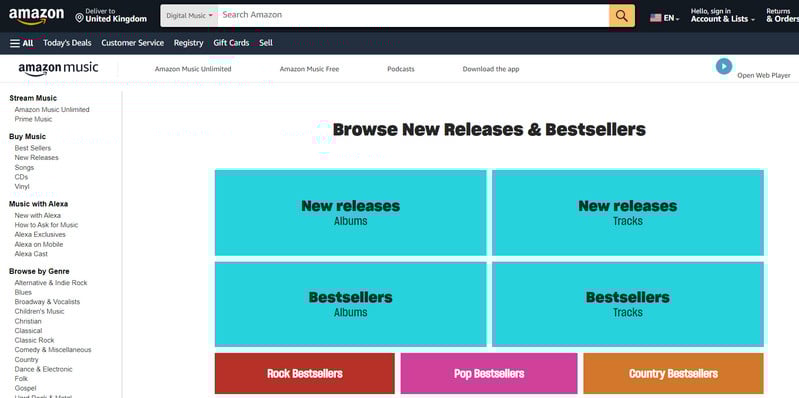The width and height of the screenshot is (799, 398).
Task: Open the Digital Music search category dropdown
Action: (x=189, y=16)
